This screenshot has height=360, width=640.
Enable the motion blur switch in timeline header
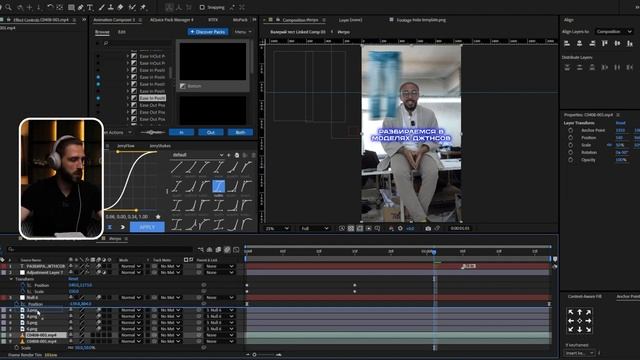click(227, 249)
